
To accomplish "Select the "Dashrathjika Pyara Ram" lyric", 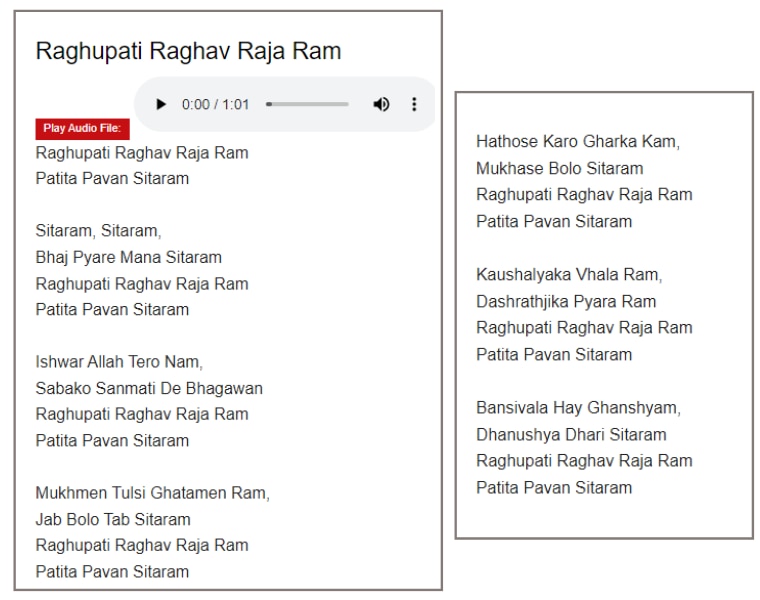I will (x=566, y=301).
